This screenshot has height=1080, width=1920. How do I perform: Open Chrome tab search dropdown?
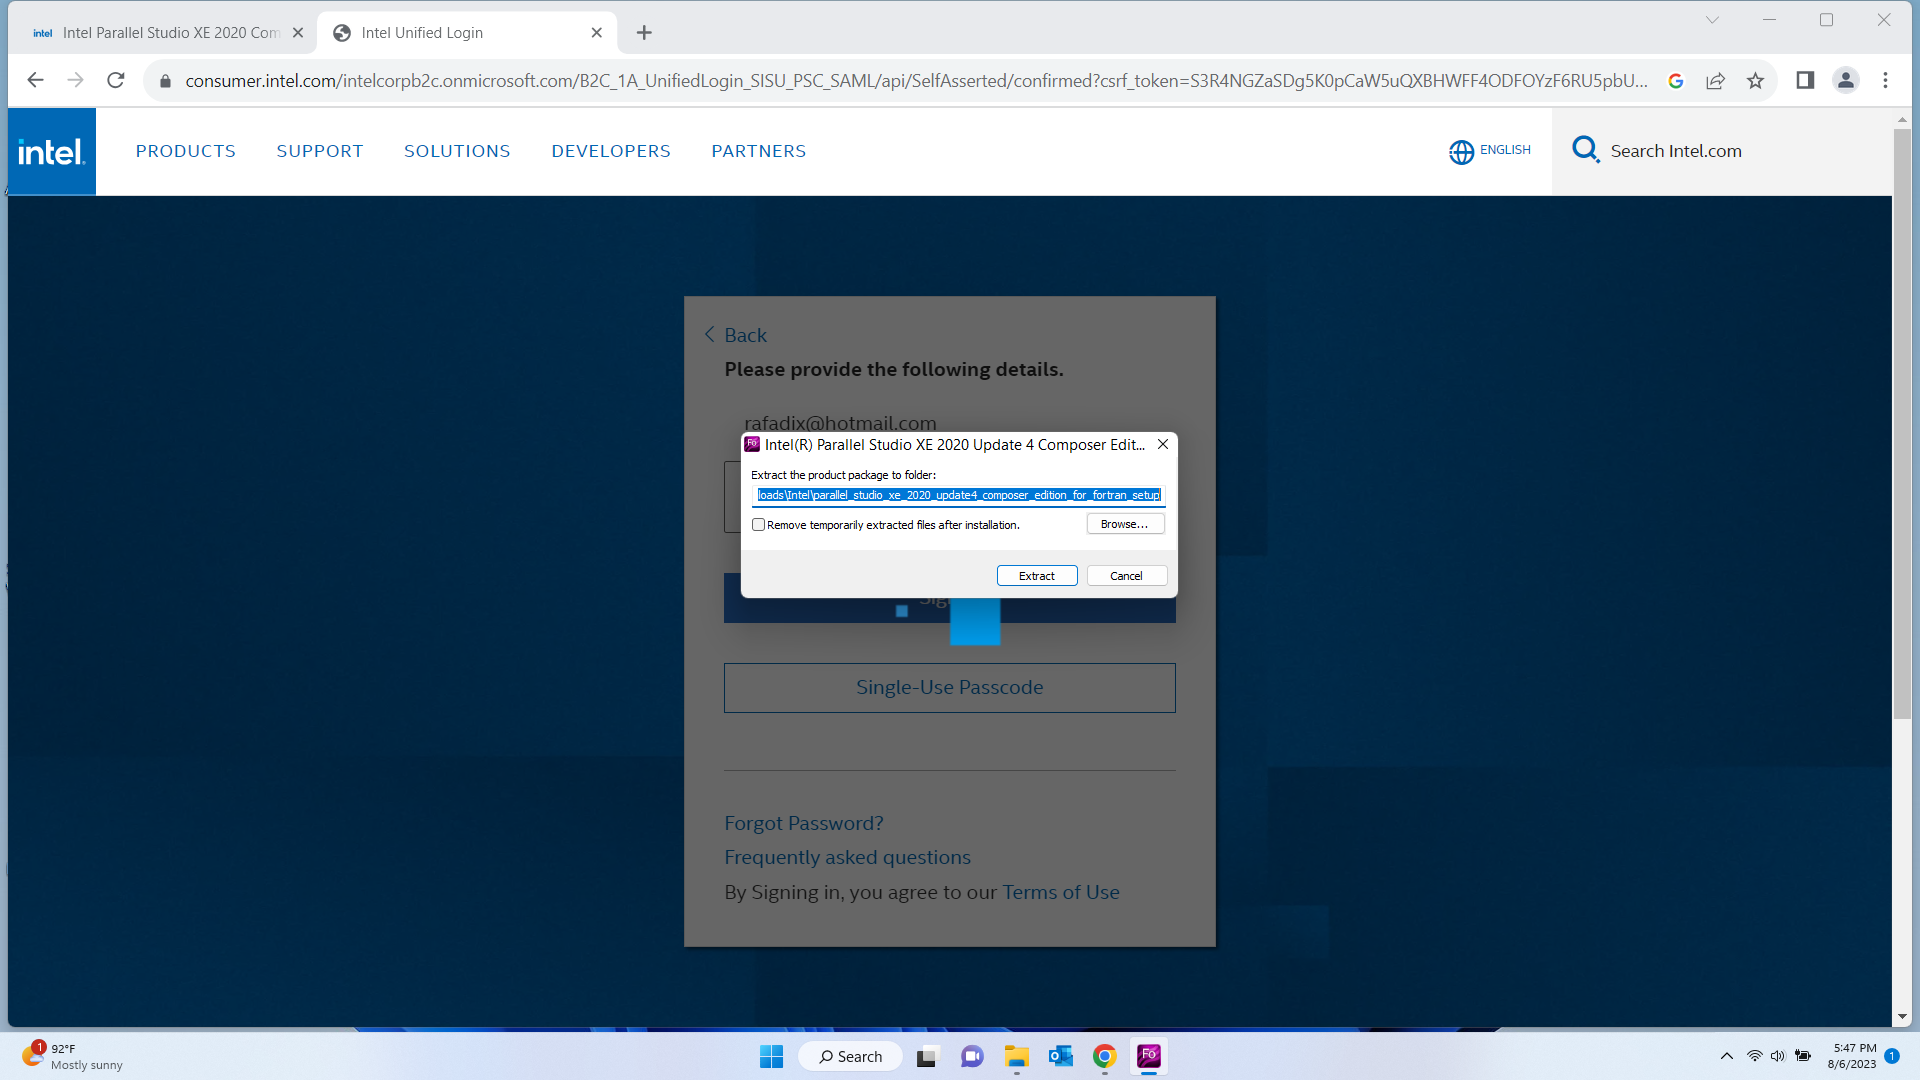click(x=1712, y=20)
